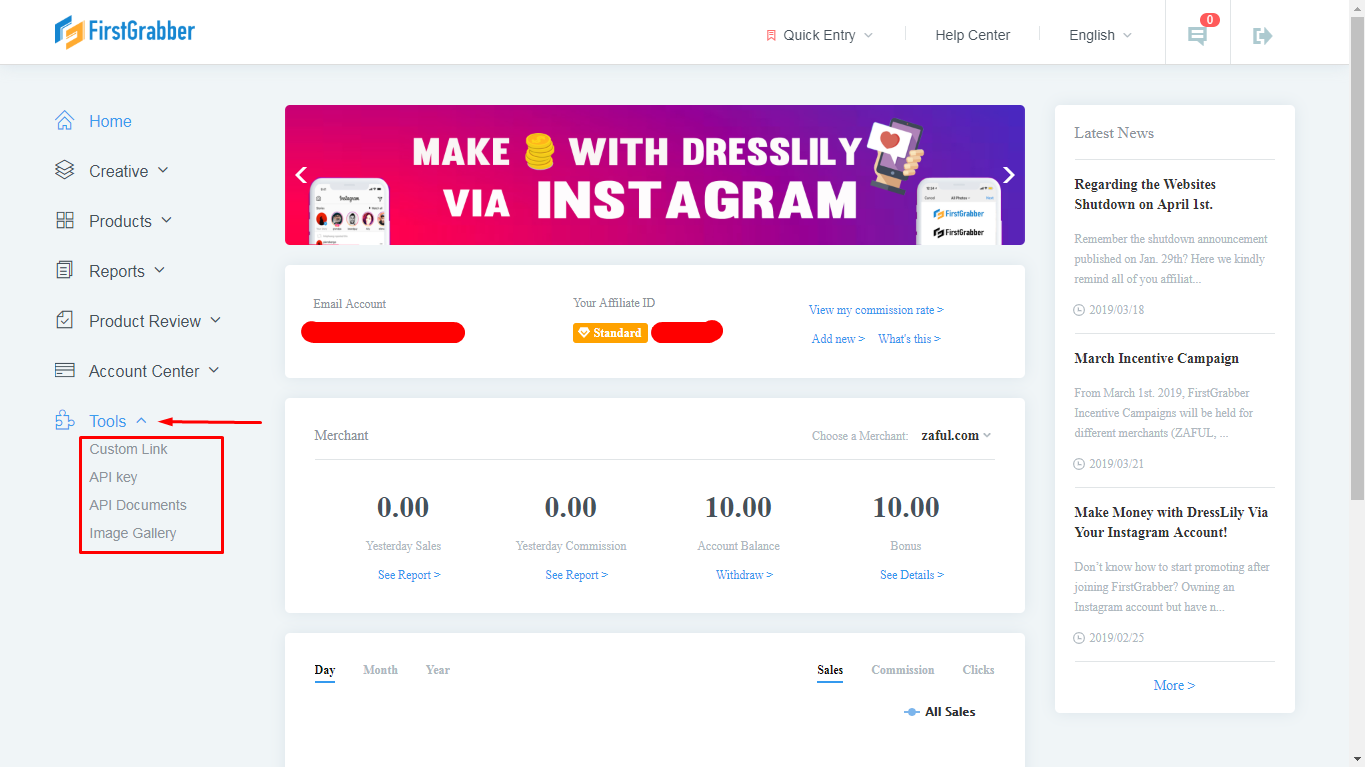Image resolution: width=1365 pixels, height=767 pixels.
Task: Choose merchant from zaful.com dropdown
Action: 956,435
